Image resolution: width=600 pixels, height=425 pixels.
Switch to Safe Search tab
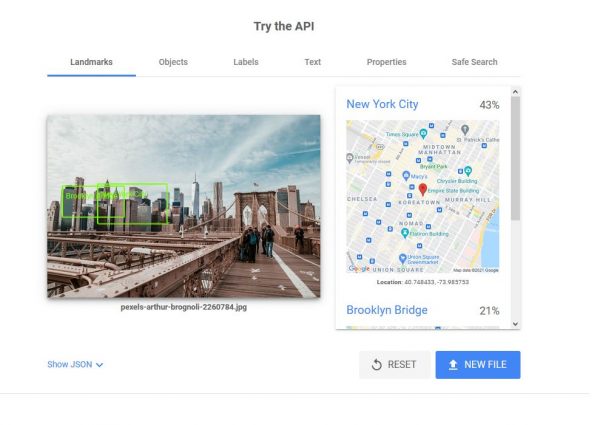[x=474, y=62]
